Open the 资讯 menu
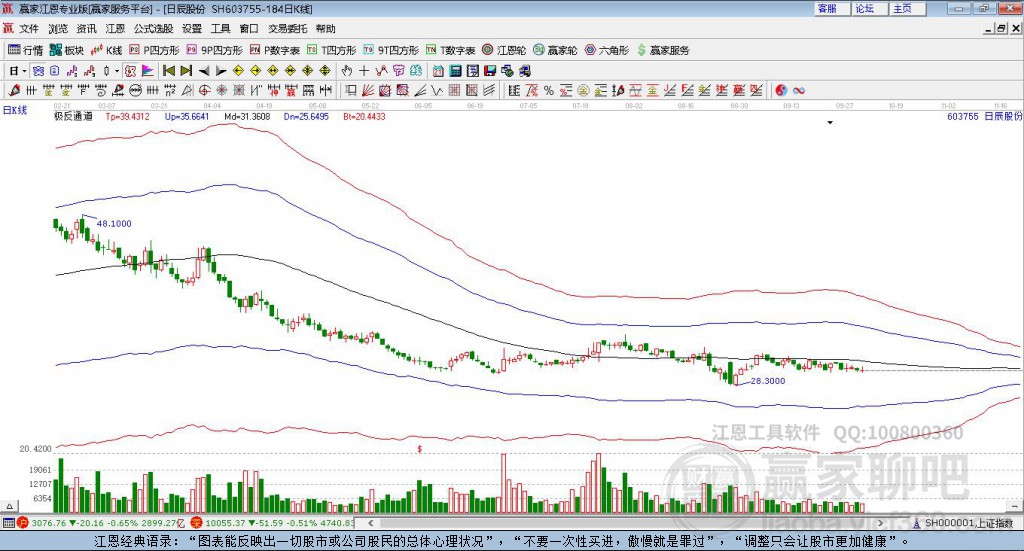This screenshot has height=551, width=1024. coord(86,29)
